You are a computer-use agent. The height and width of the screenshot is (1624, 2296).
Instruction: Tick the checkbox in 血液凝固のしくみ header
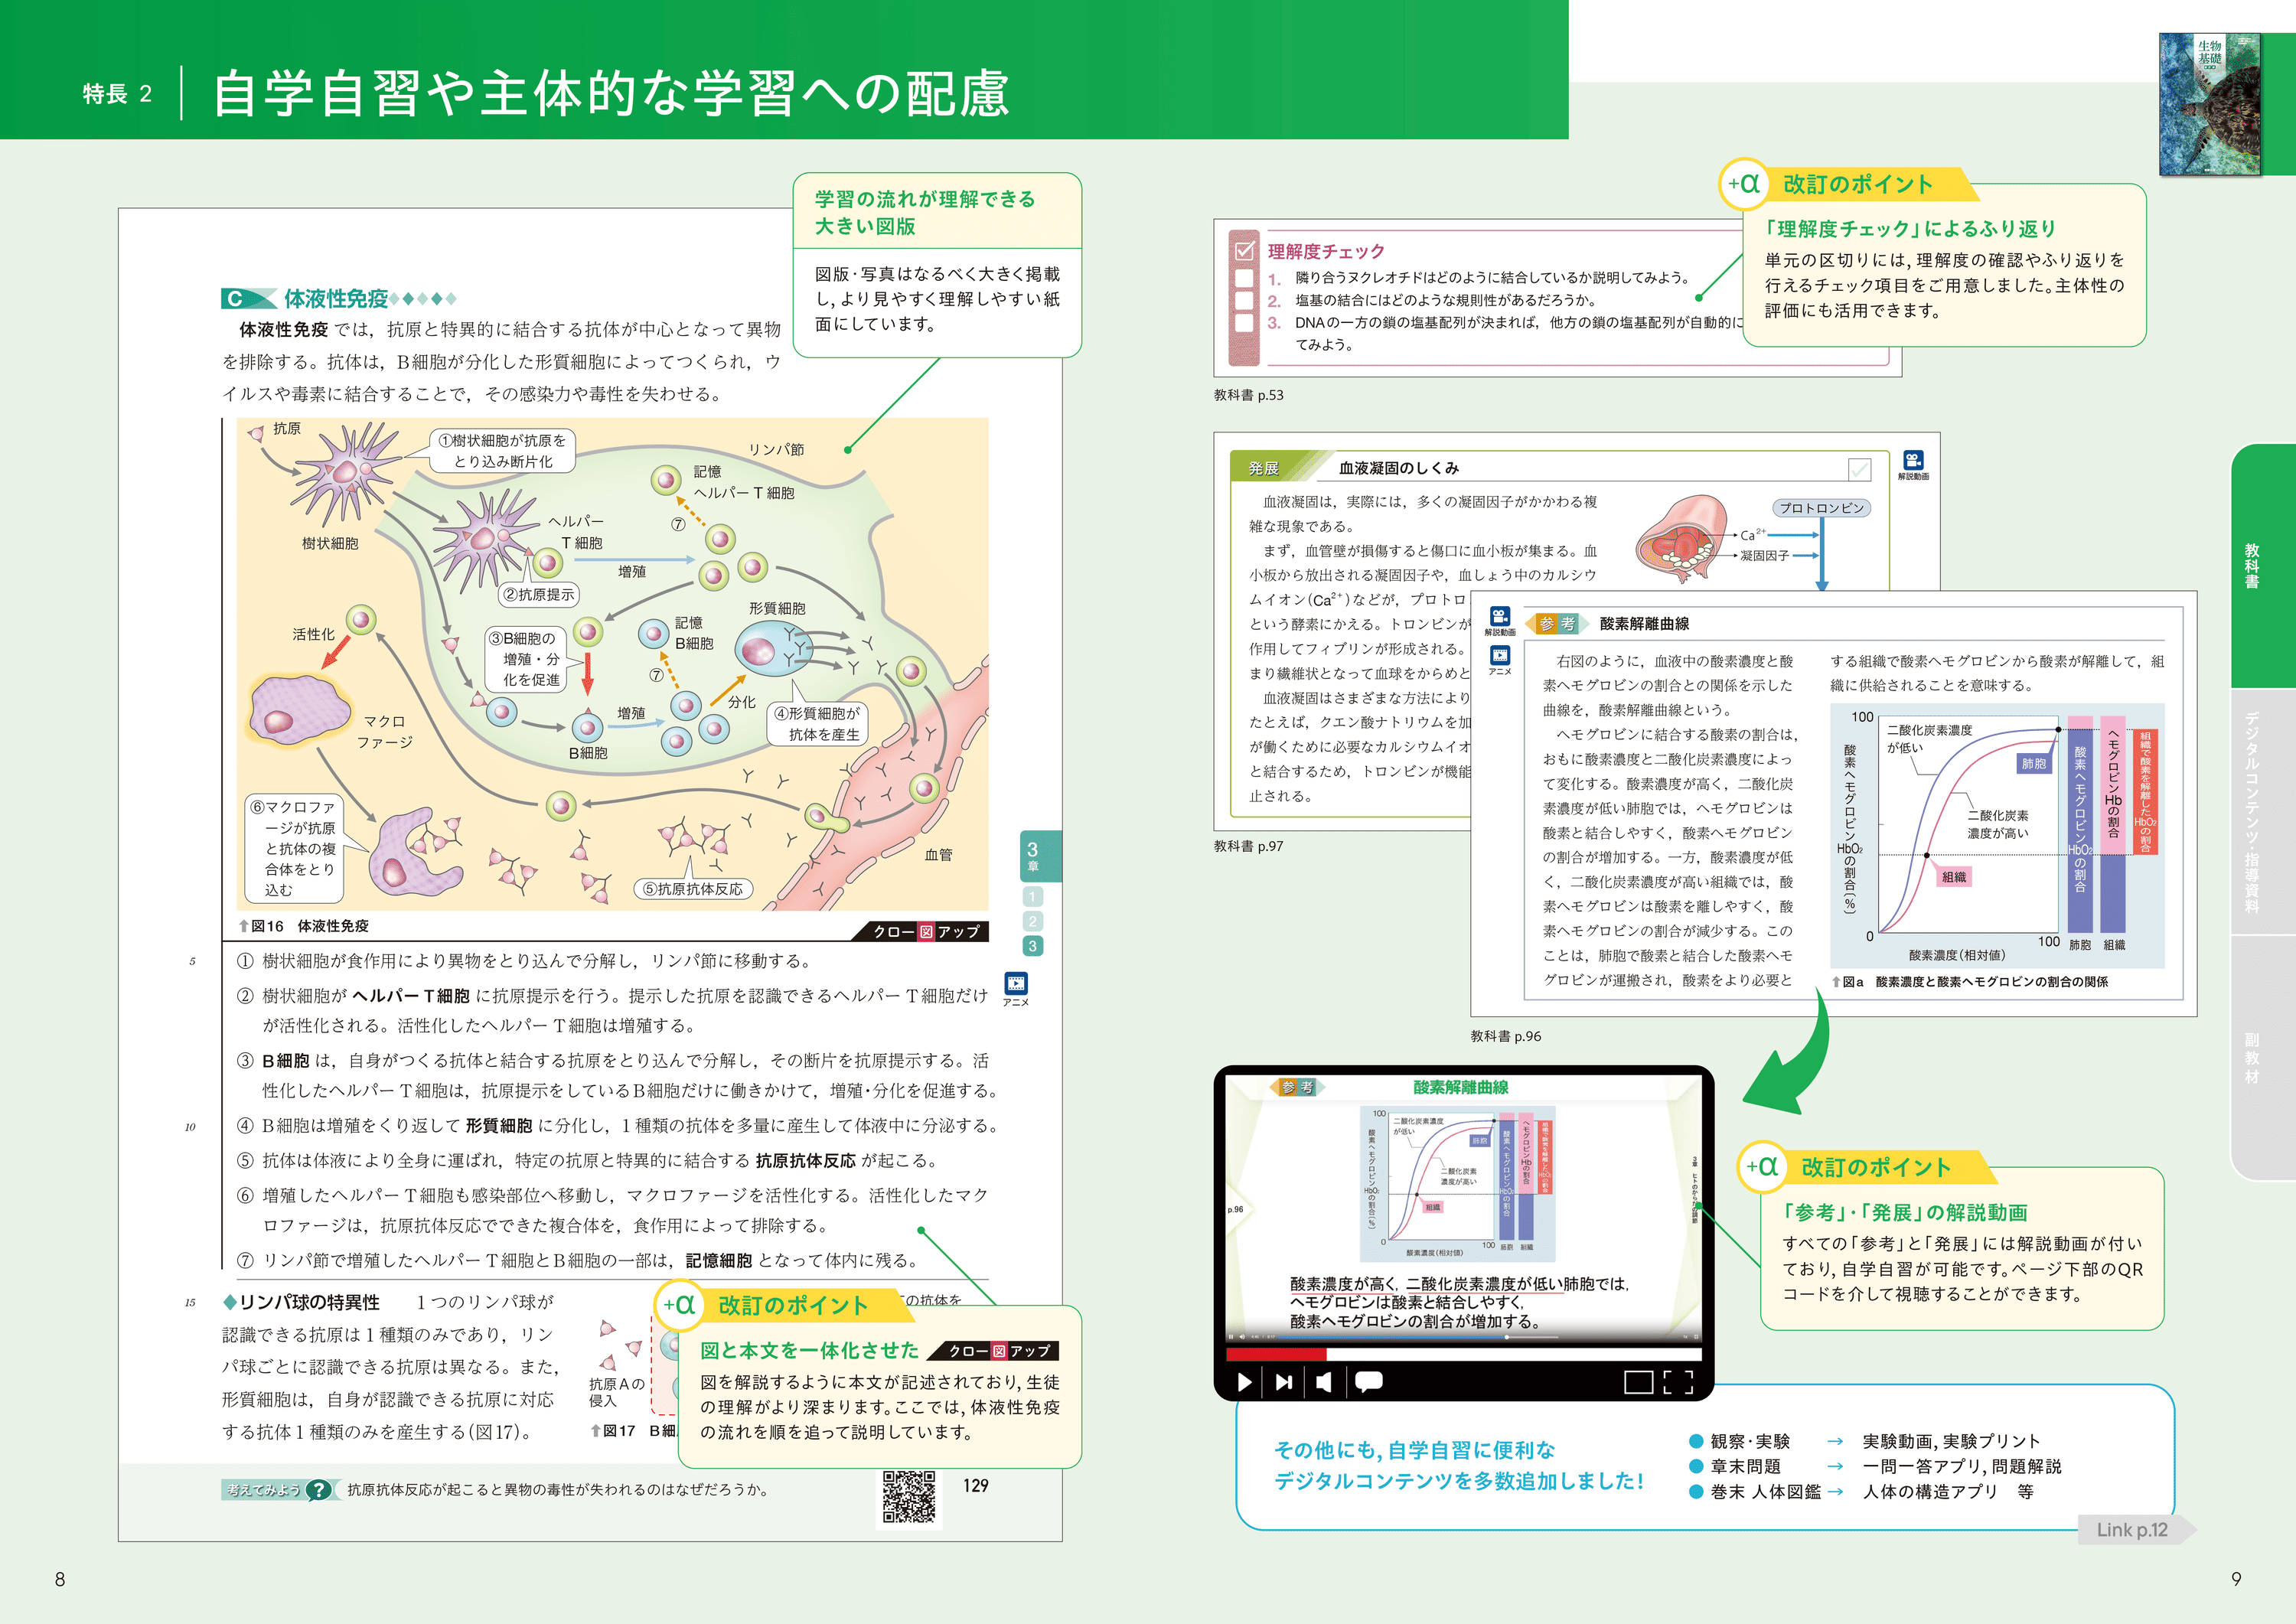pyautogui.click(x=1859, y=468)
